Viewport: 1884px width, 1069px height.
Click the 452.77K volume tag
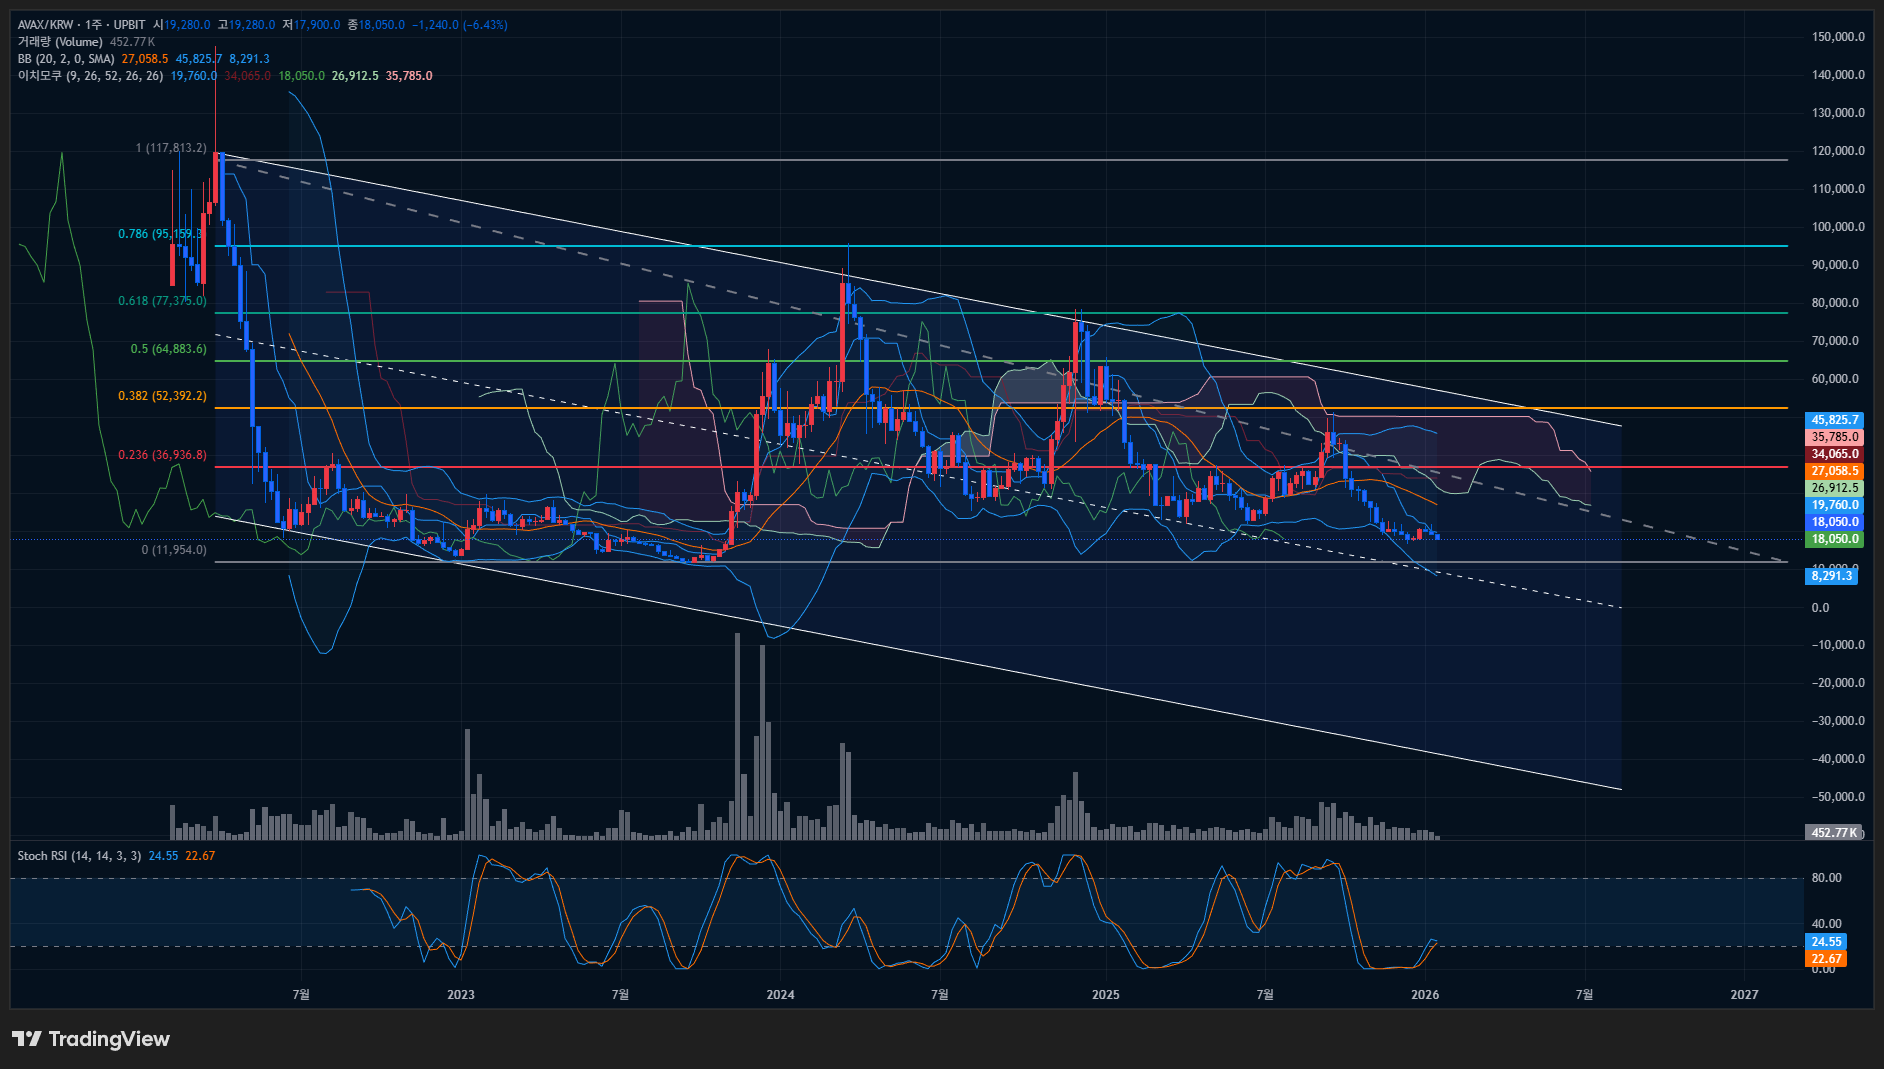coord(1833,833)
